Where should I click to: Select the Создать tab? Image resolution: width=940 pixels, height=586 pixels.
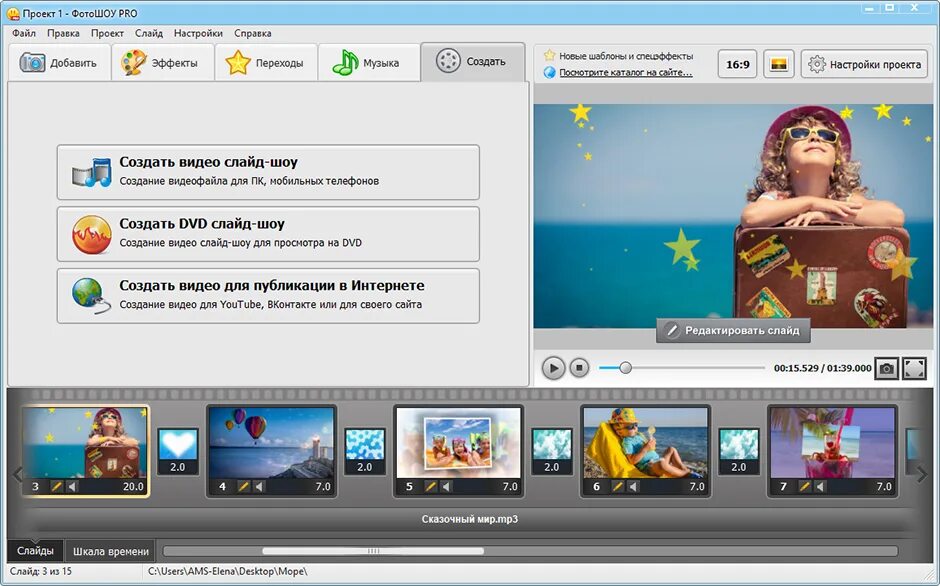coord(472,62)
